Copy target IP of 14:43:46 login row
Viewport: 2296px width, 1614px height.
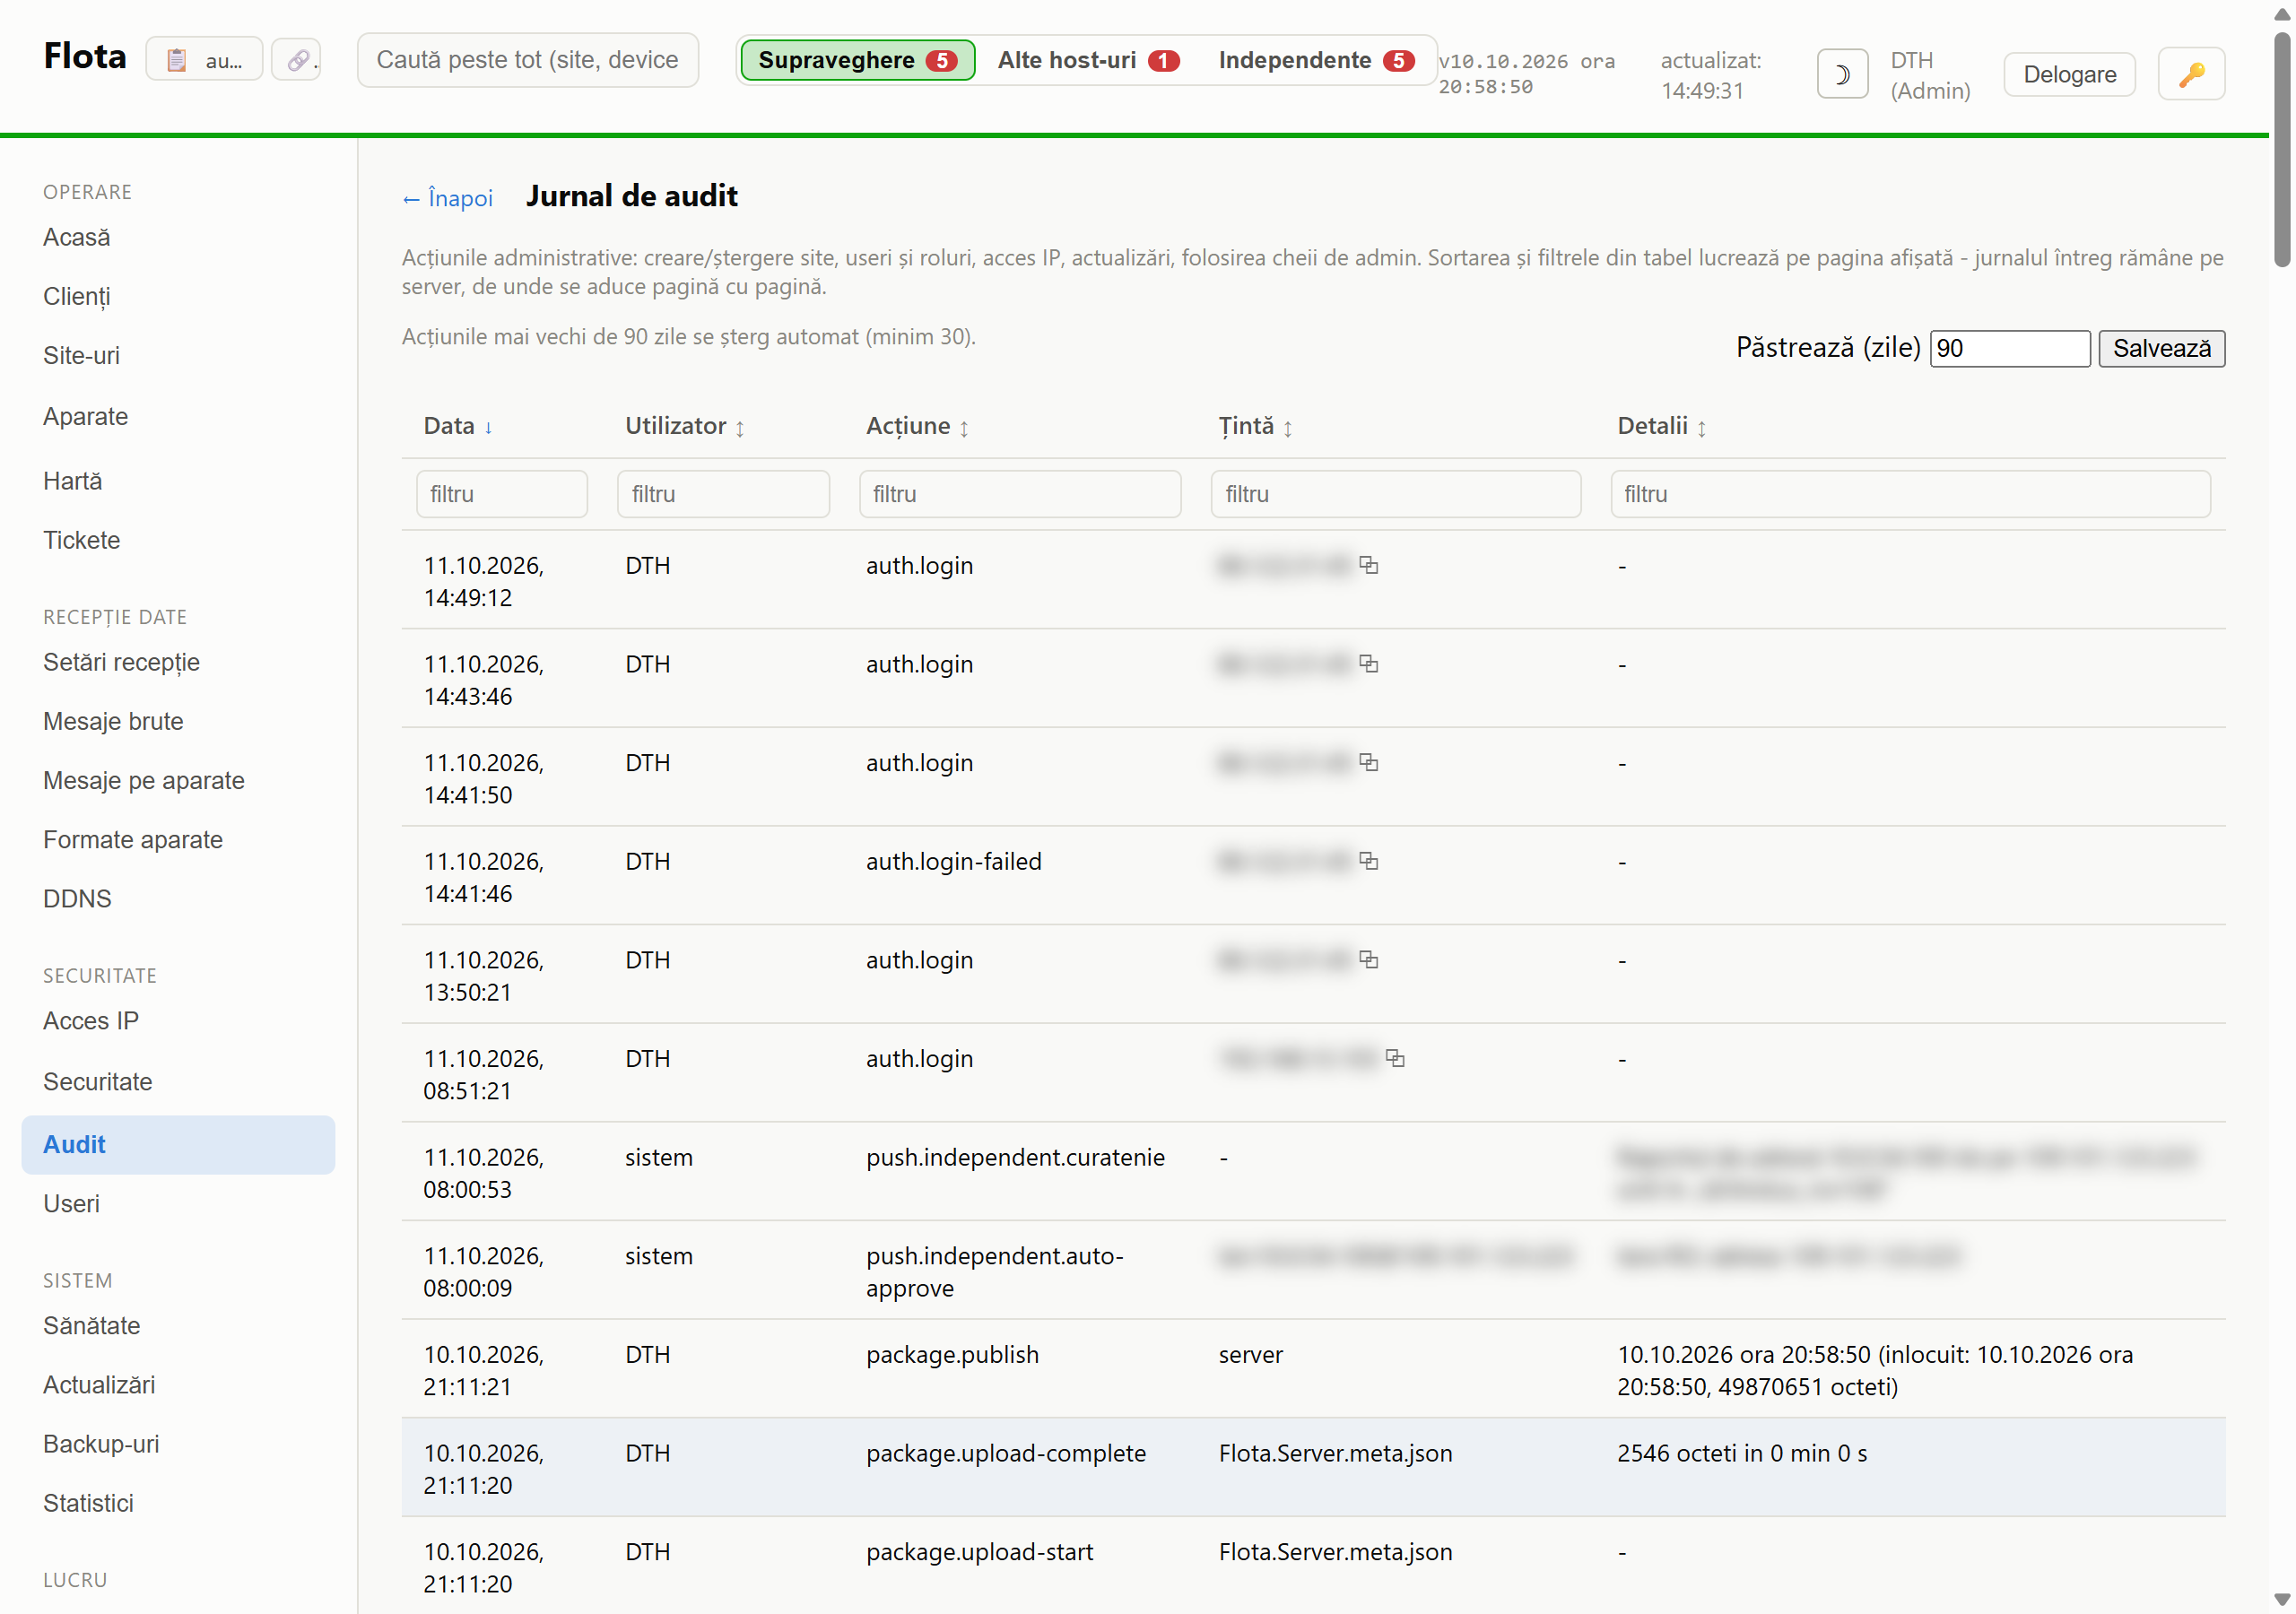[x=1369, y=664]
